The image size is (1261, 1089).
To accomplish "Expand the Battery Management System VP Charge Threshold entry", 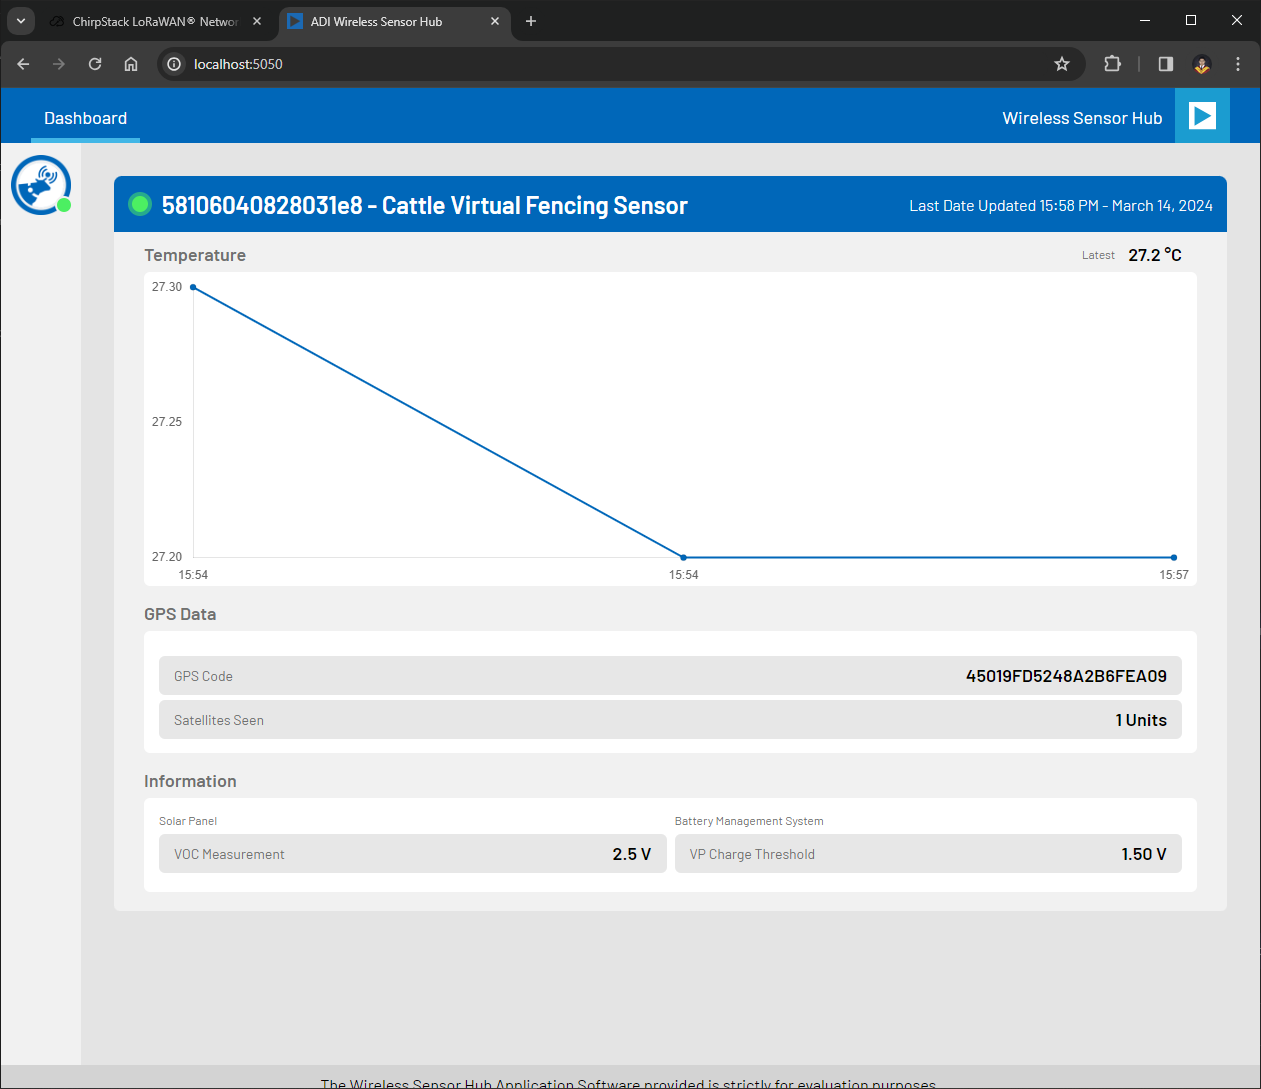I will [x=928, y=853].
